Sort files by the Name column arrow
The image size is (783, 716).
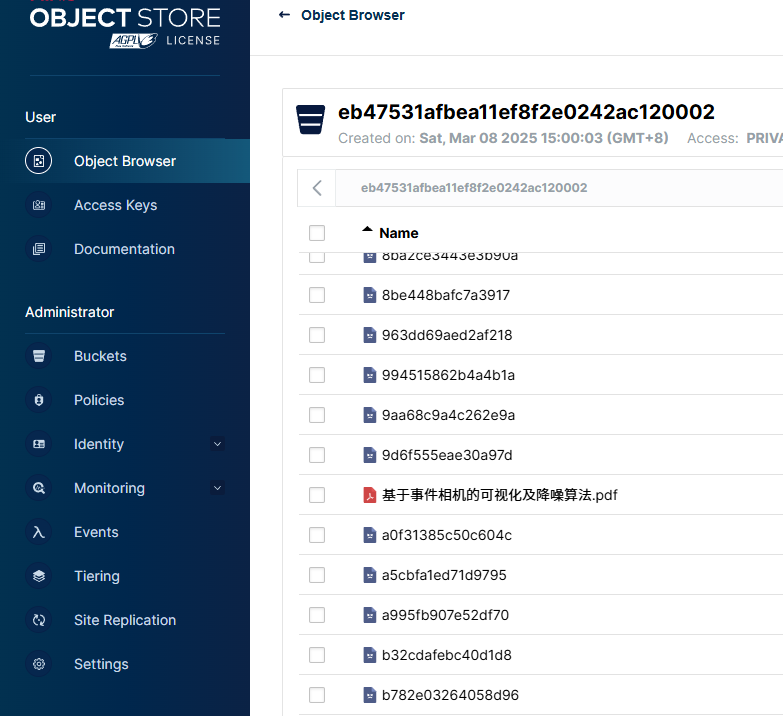click(368, 229)
